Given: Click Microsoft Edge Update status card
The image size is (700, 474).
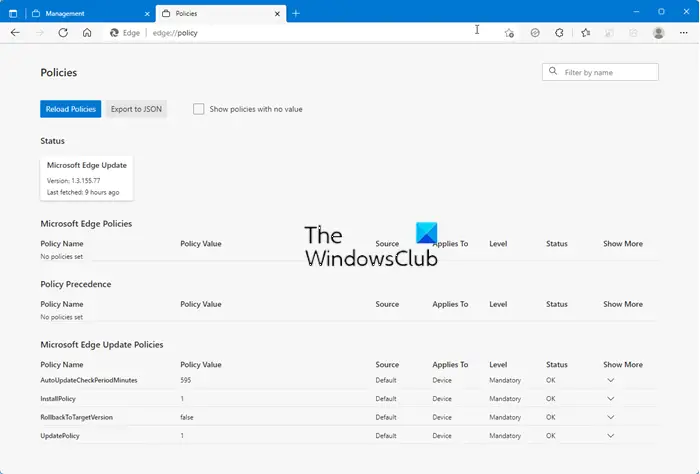Looking at the screenshot, I should [x=87, y=178].
